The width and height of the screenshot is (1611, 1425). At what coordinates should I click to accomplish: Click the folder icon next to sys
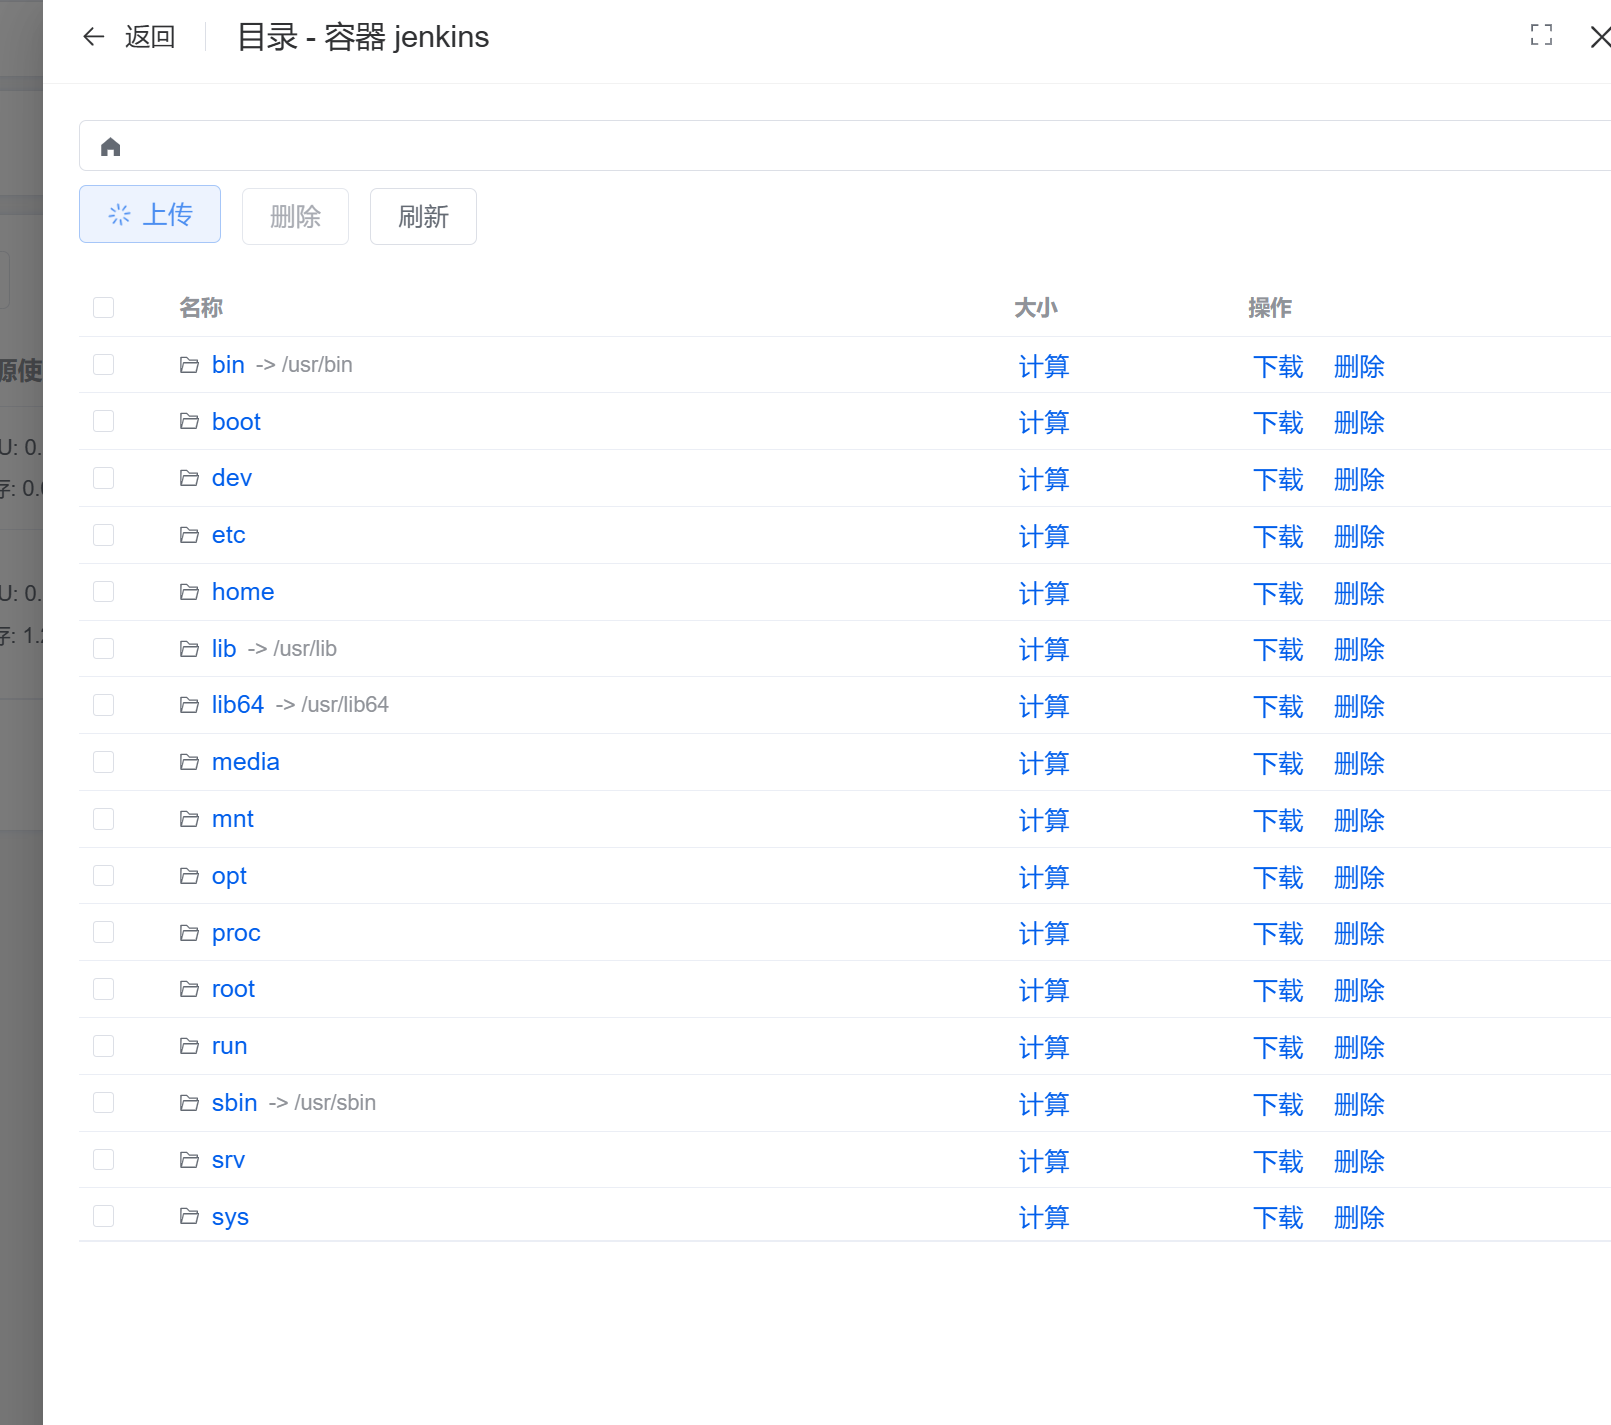(189, 1216)
